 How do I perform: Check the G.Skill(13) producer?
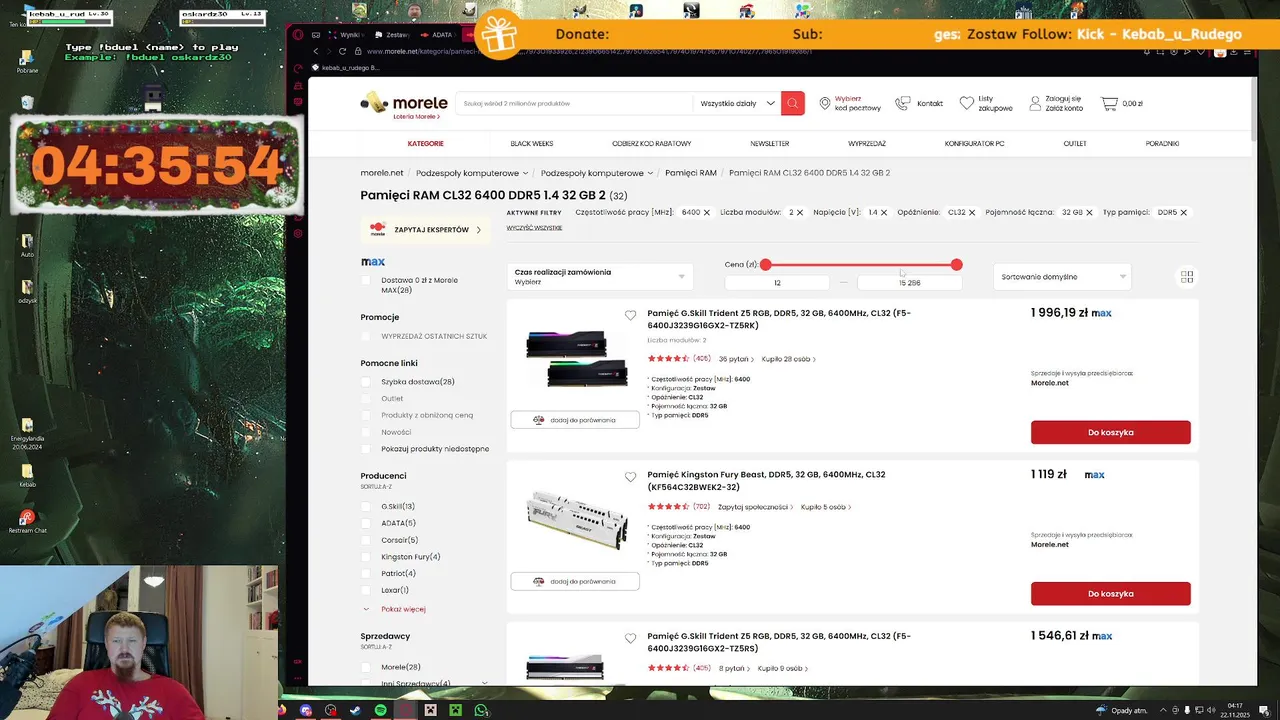pos(366,507)
